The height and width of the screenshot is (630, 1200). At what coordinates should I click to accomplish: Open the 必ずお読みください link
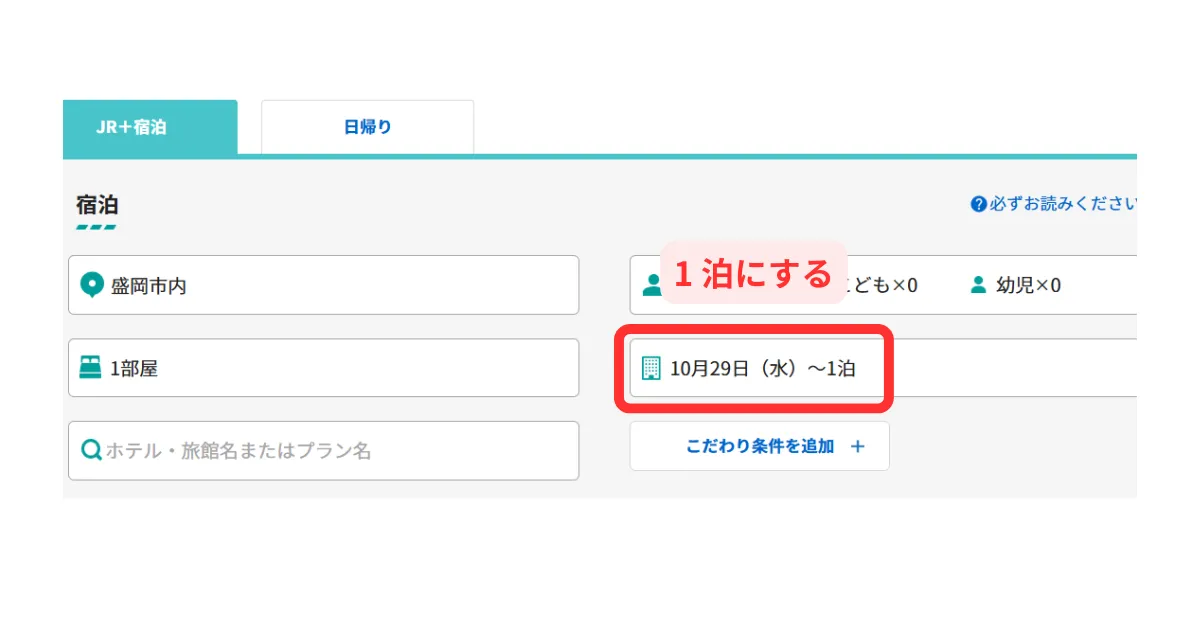tap(1063, 204)
